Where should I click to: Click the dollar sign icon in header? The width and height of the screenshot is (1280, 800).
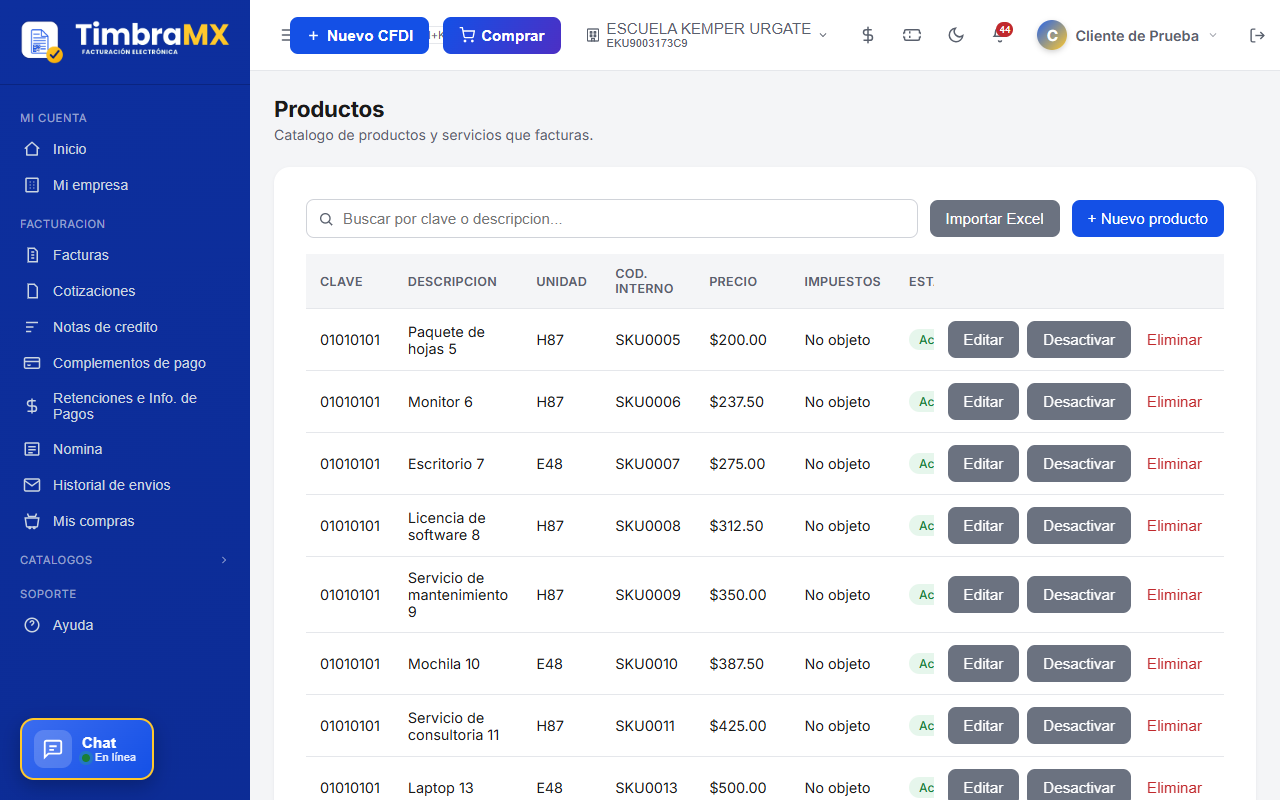point(868,35)
